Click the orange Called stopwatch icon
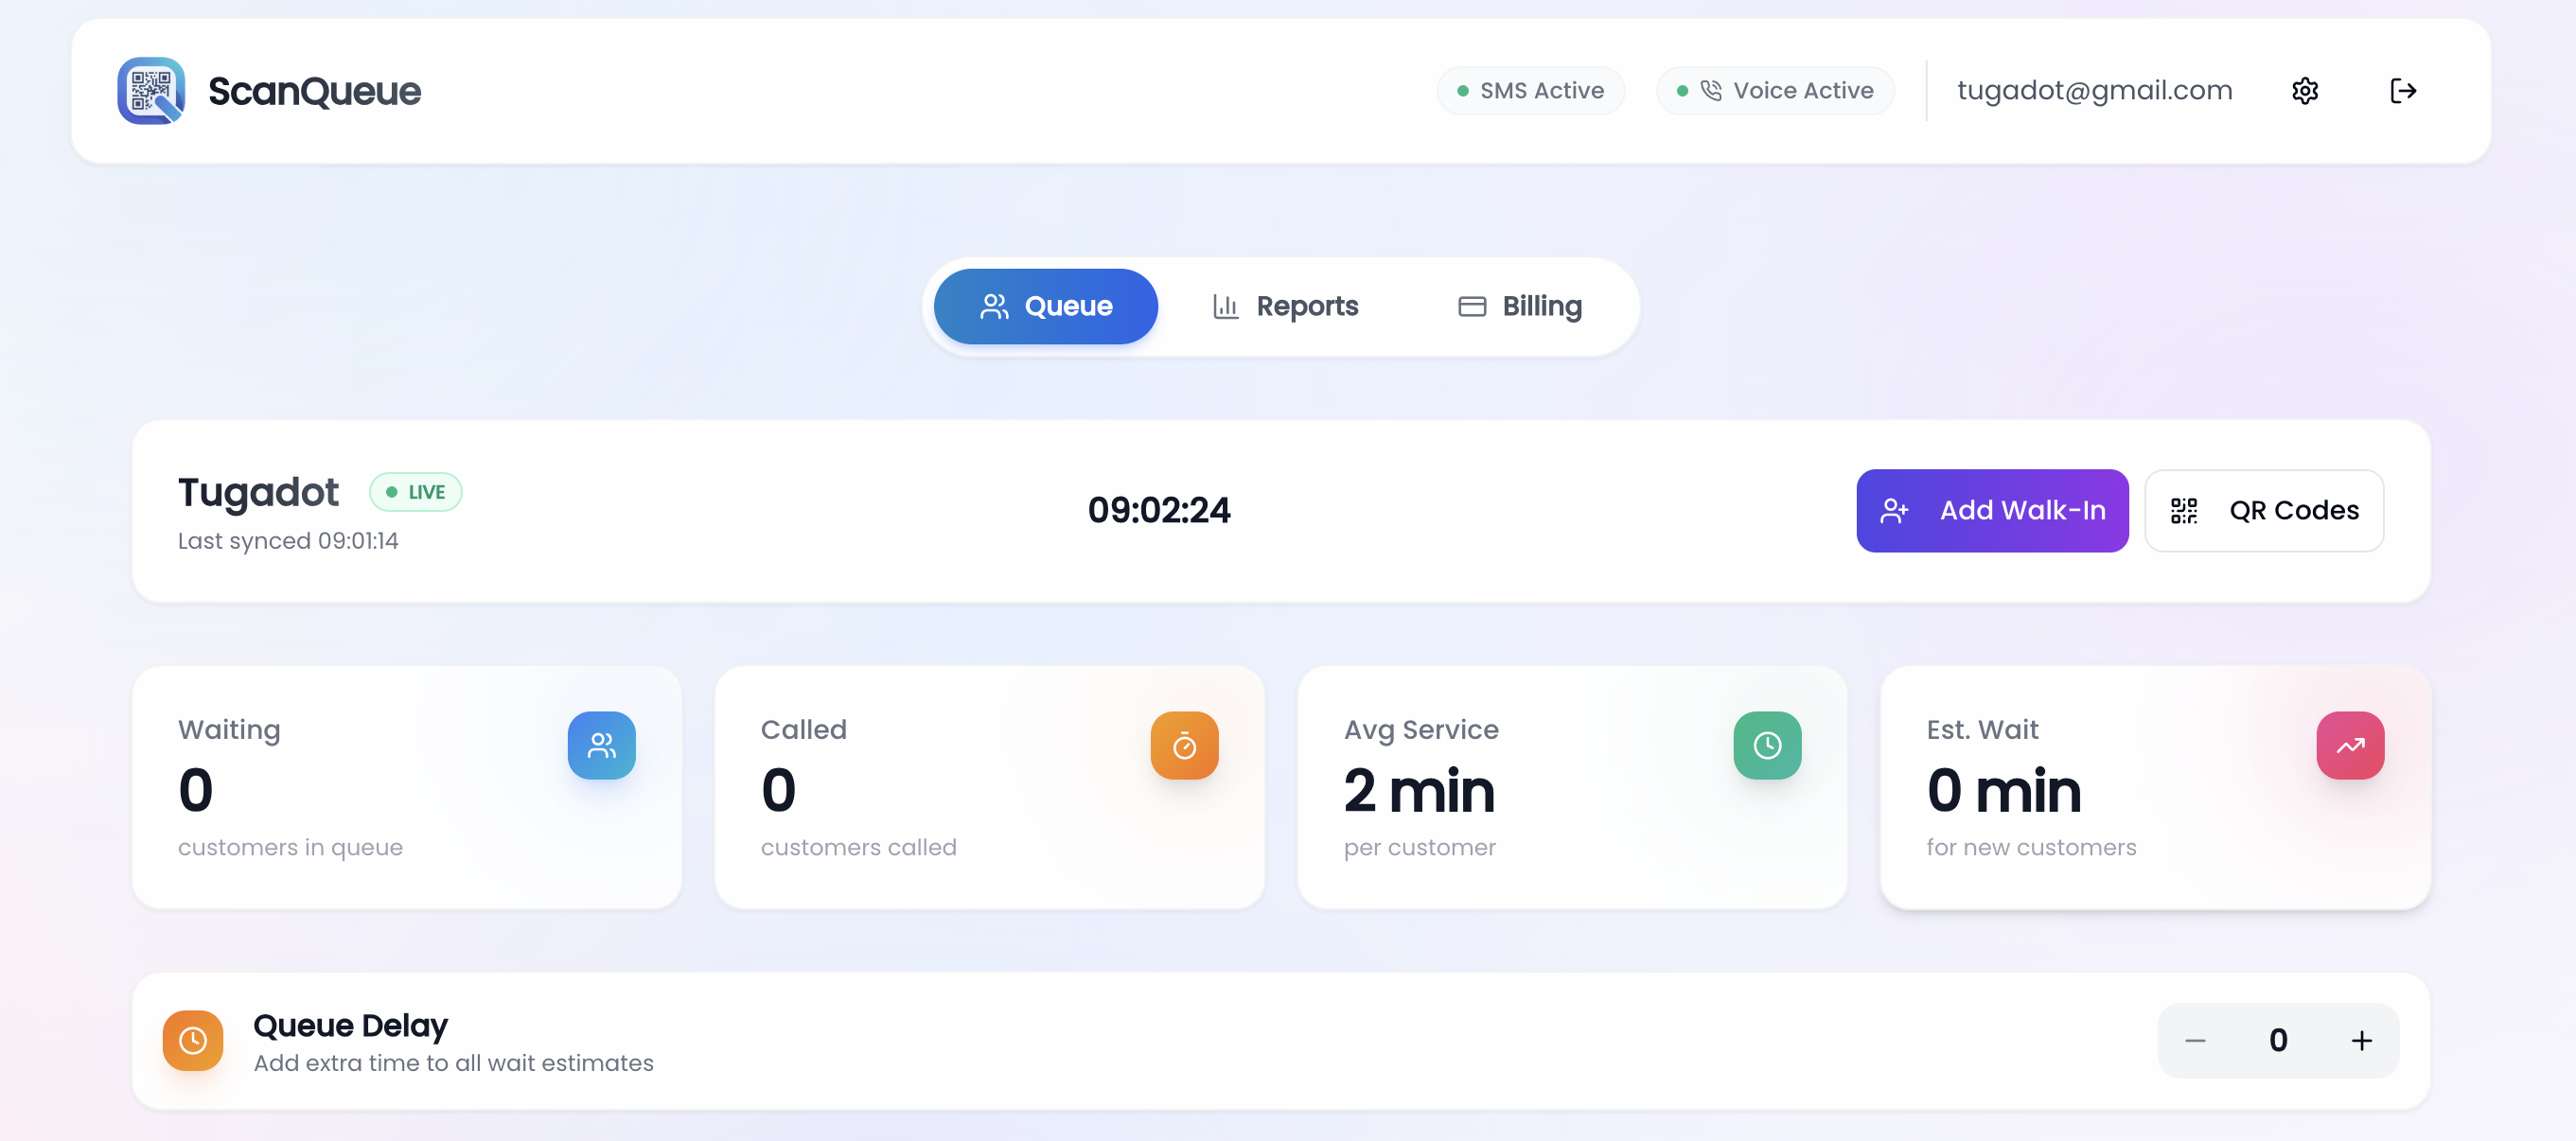2576x1141 pixels. click(1184, 745)
